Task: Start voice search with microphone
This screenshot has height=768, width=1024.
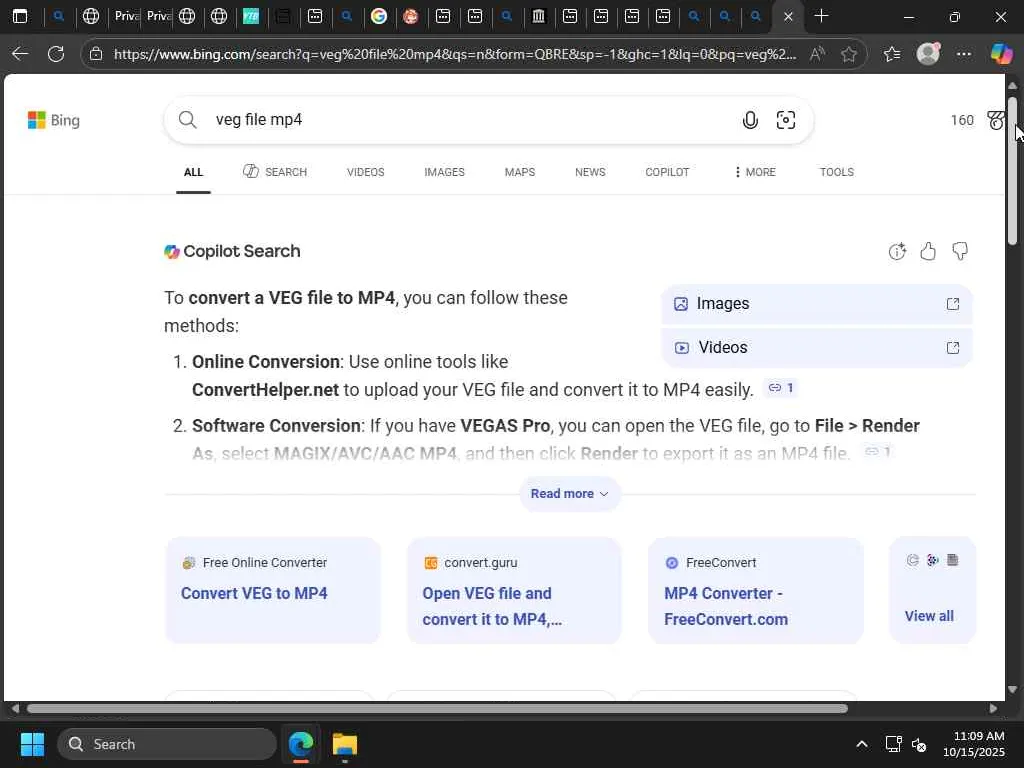Action: 750,120
